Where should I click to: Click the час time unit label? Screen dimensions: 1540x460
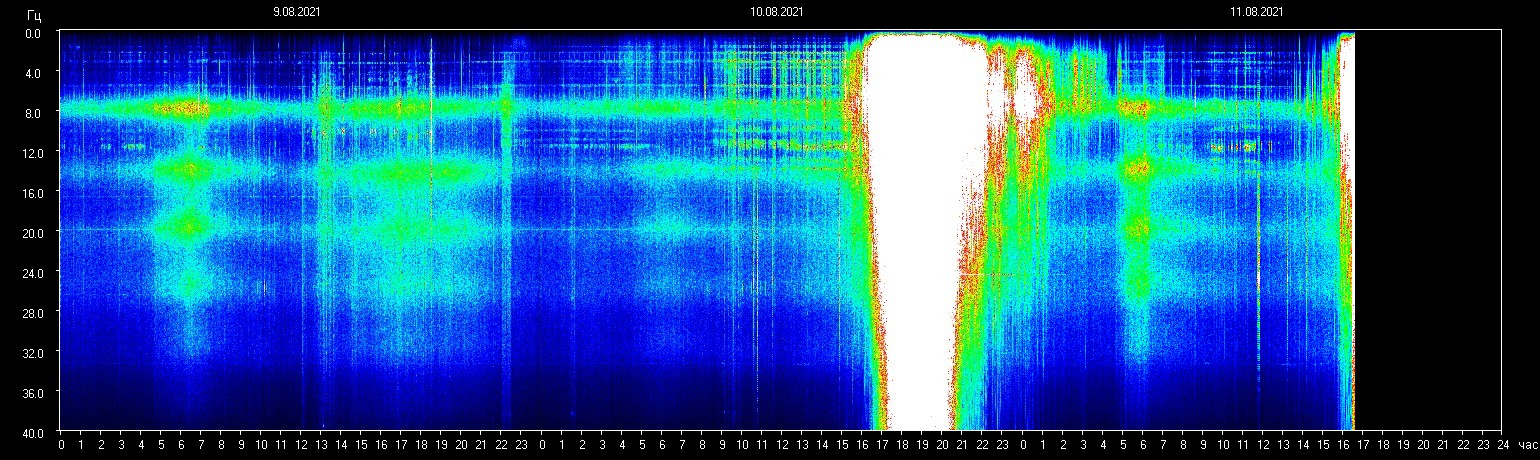tap(1526, 444)
